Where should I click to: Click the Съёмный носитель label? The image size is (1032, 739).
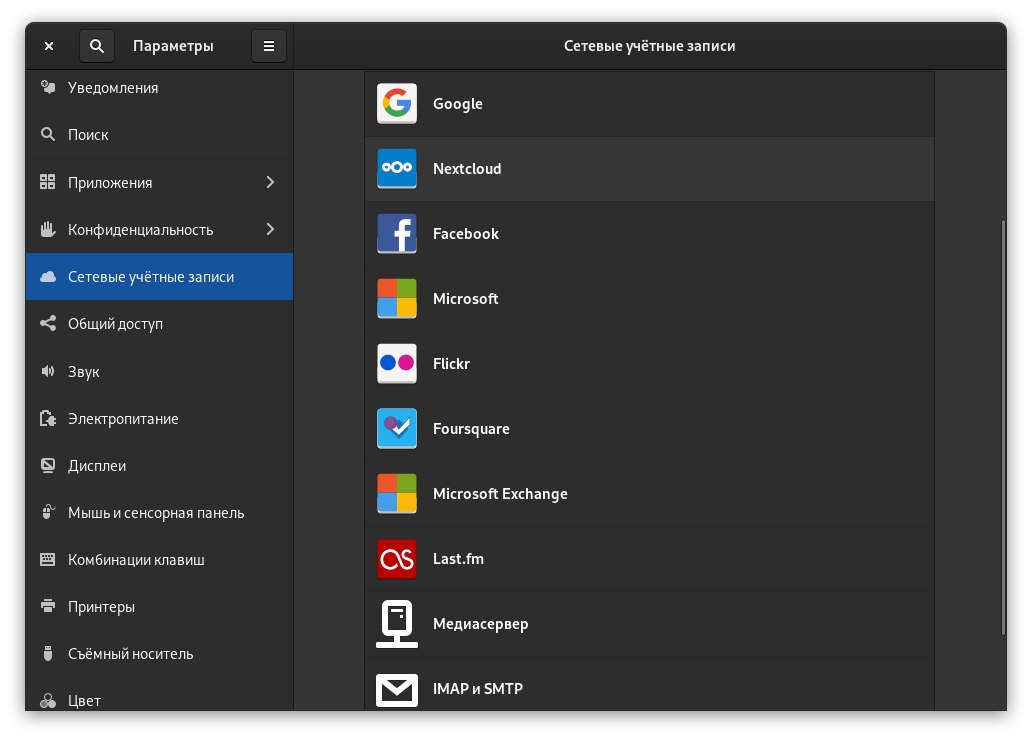point(130,653)
